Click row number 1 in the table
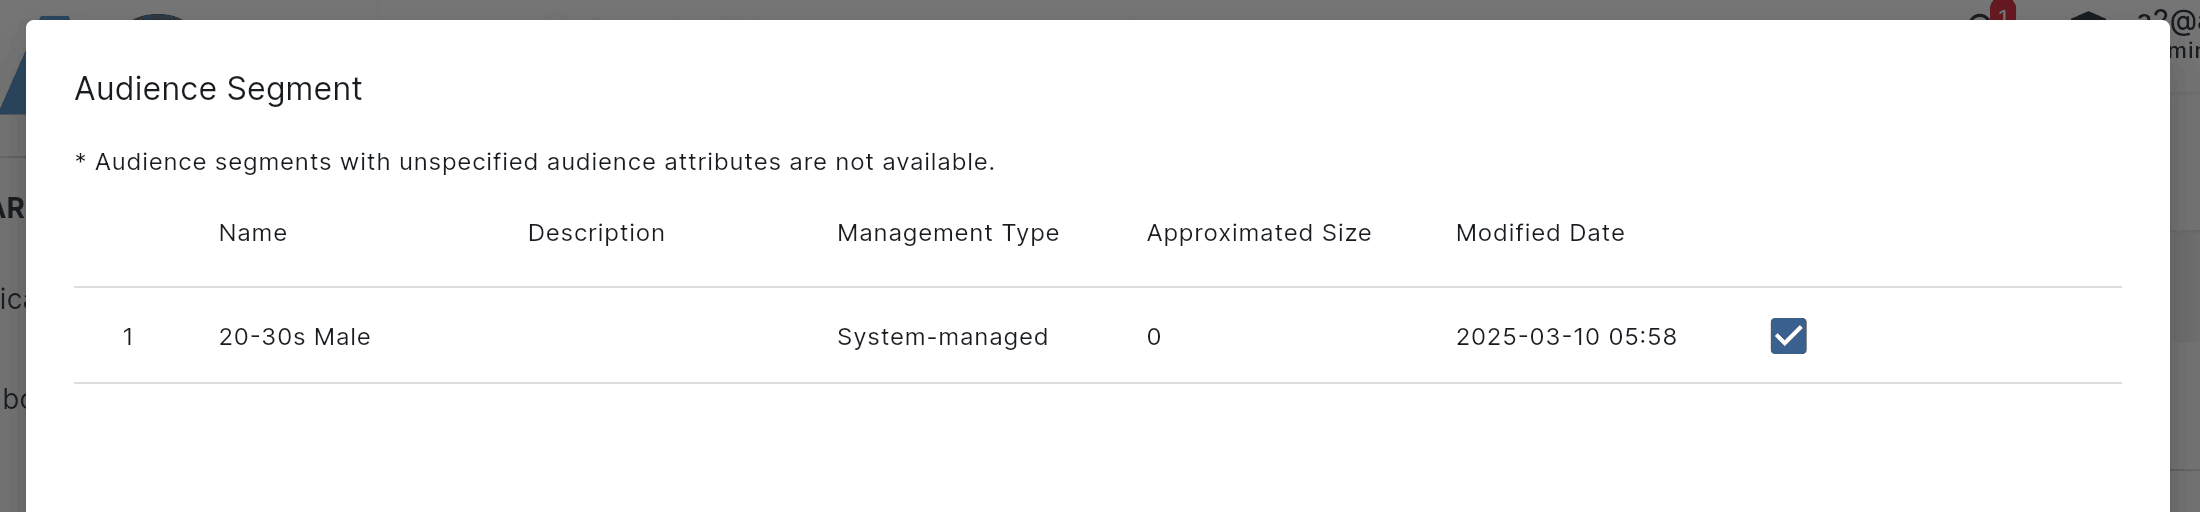Viewport: 2200px width, 512px height. pos(128,337)
